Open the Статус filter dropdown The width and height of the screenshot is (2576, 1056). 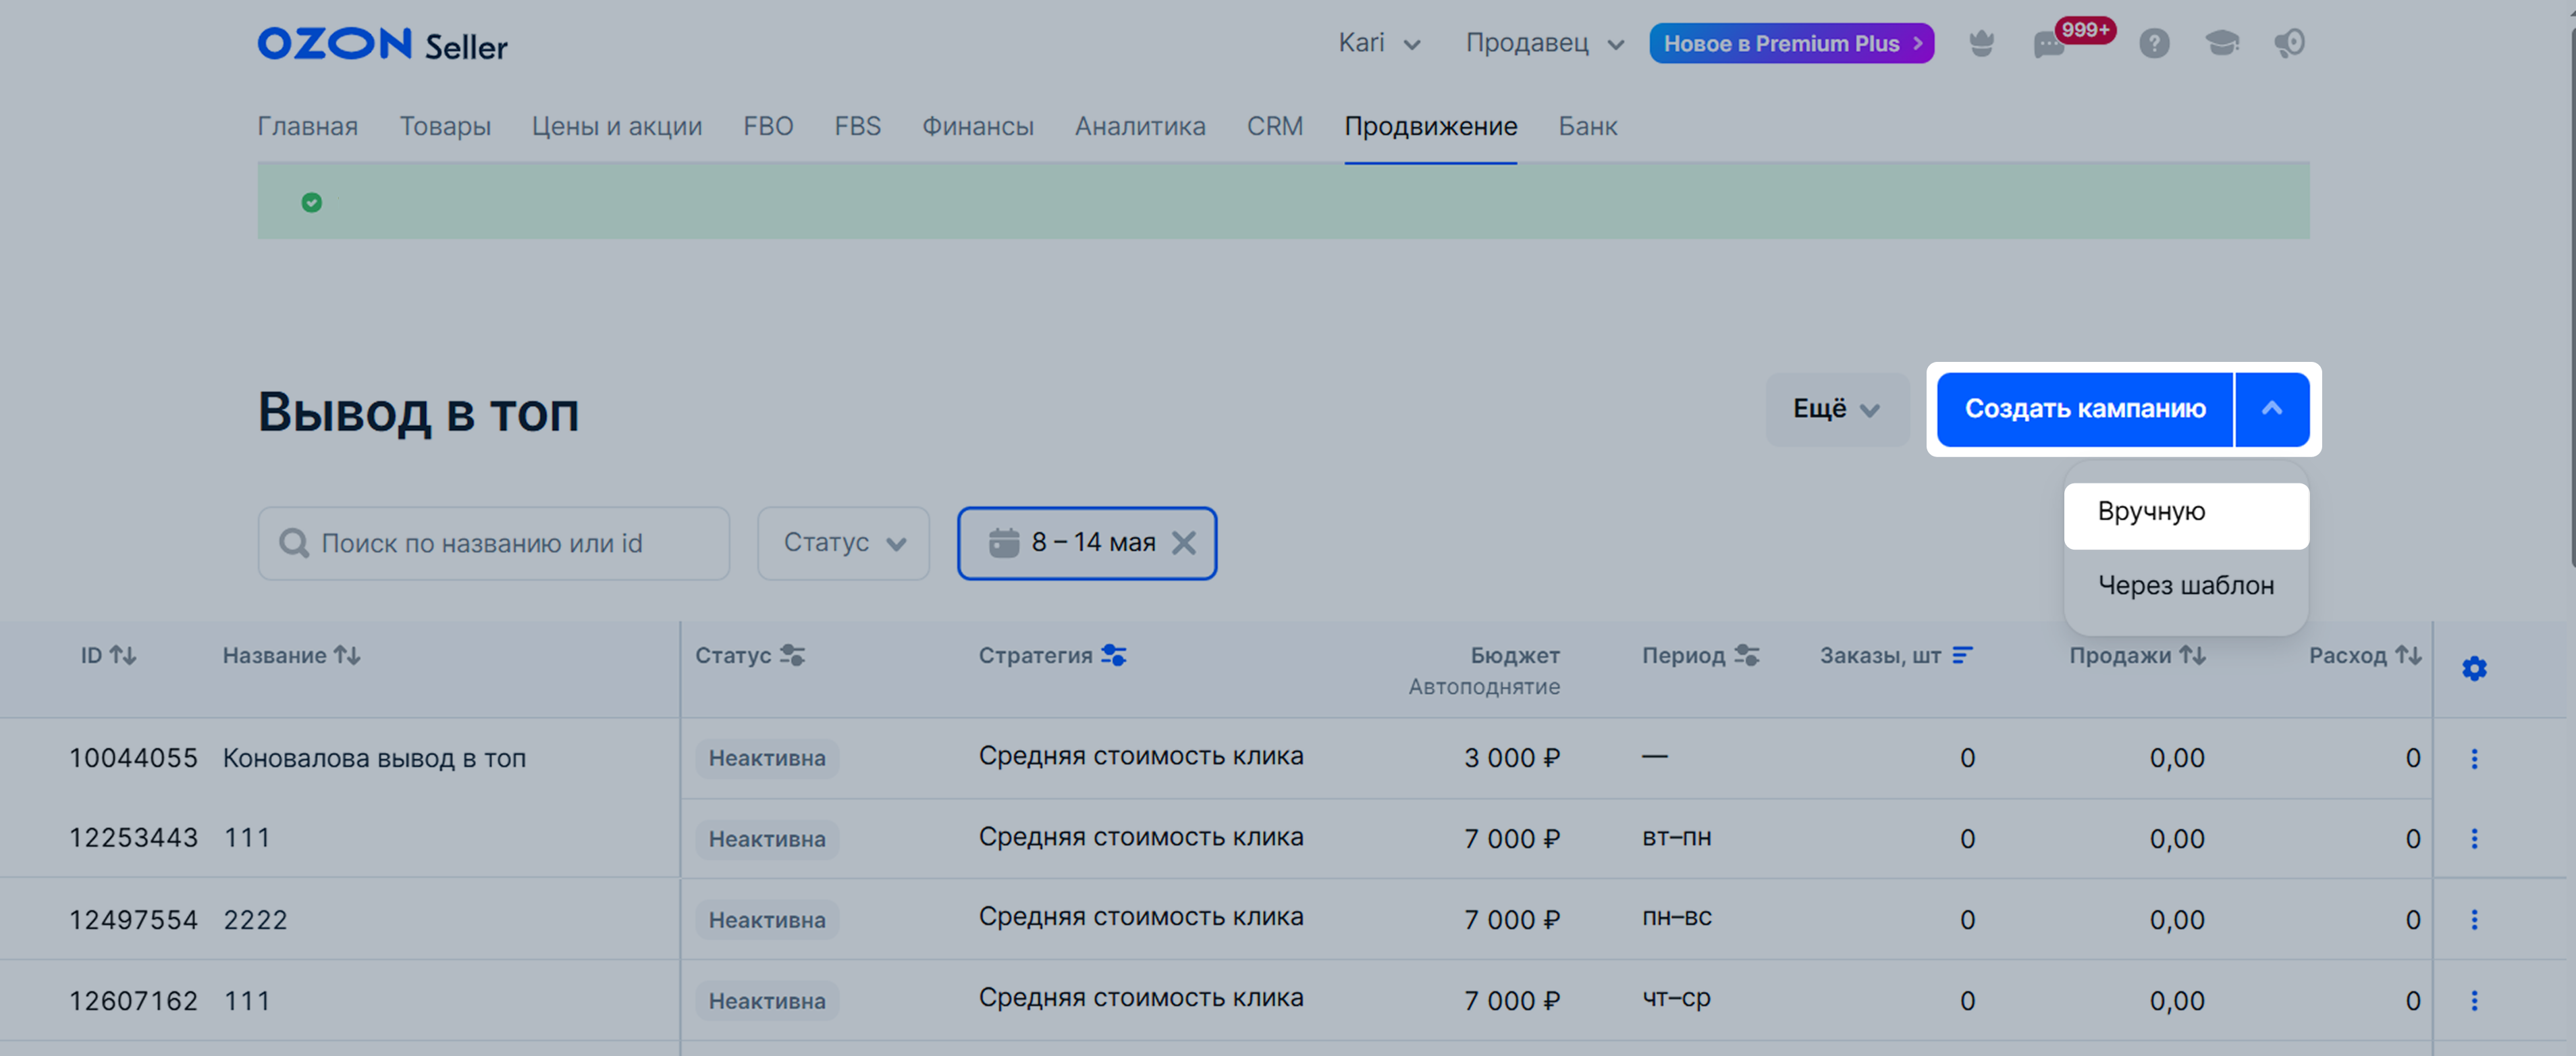point(843,543)
